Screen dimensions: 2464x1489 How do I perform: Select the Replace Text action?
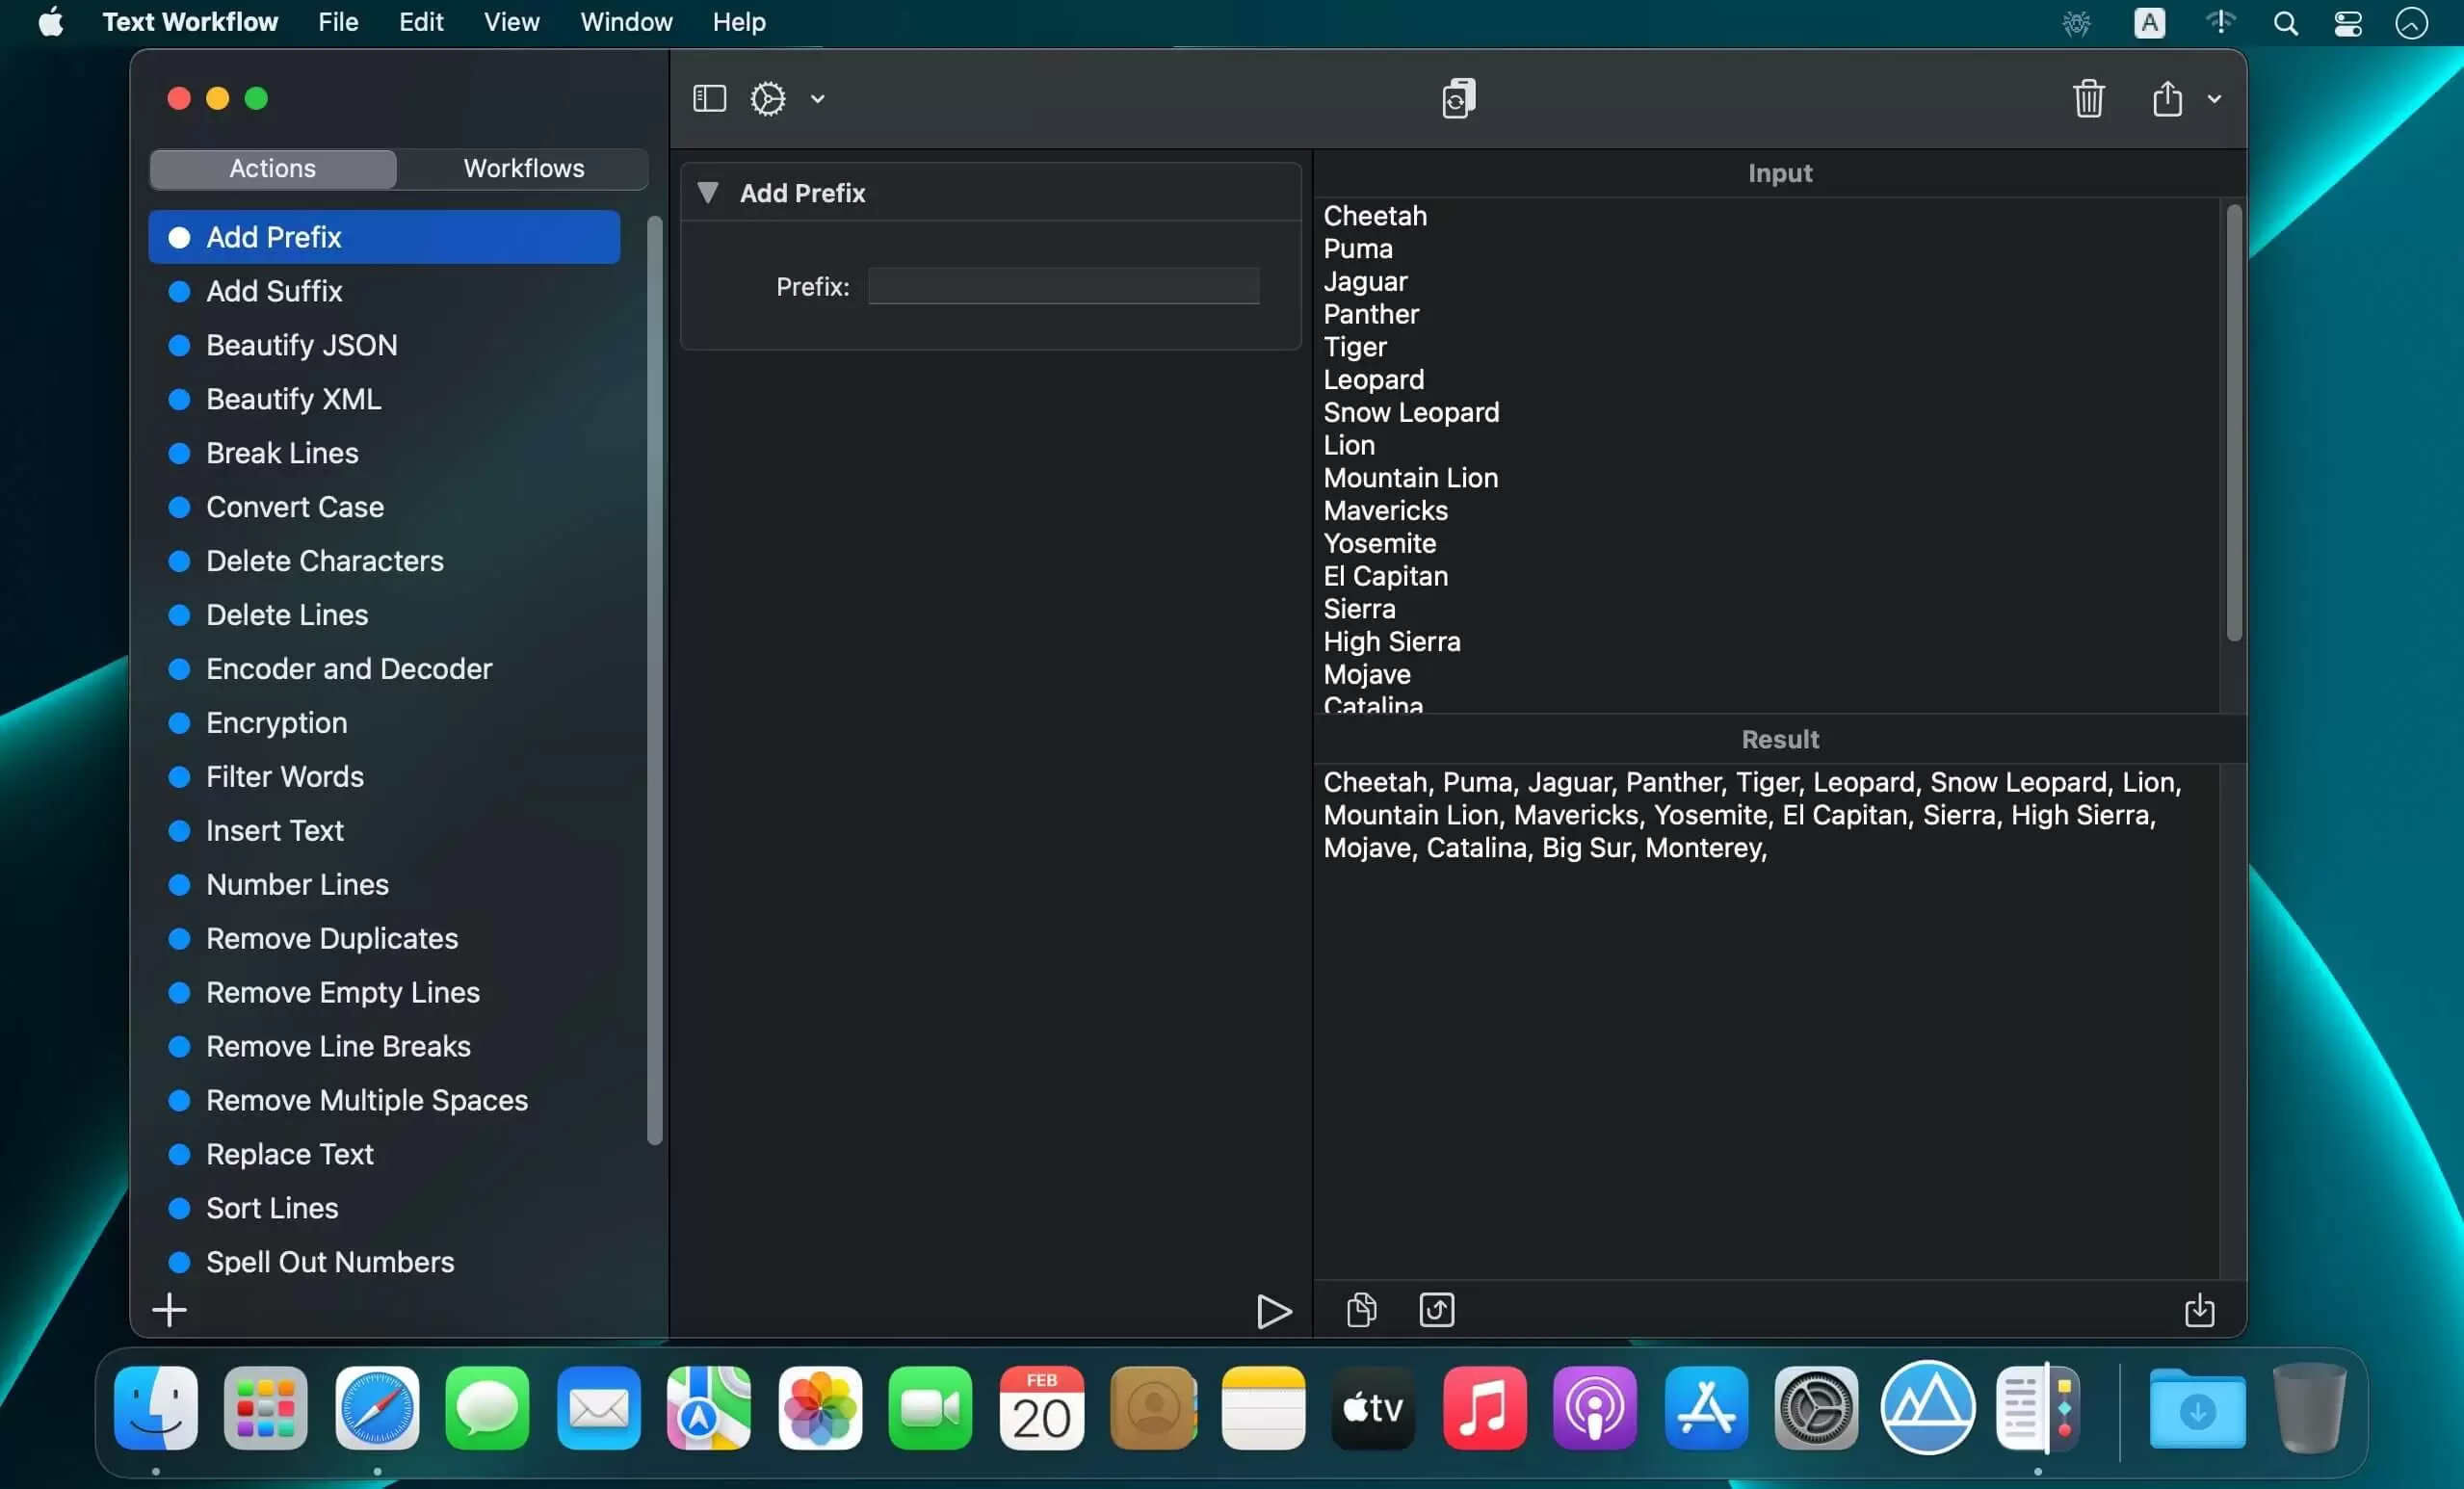[290, 1155]
